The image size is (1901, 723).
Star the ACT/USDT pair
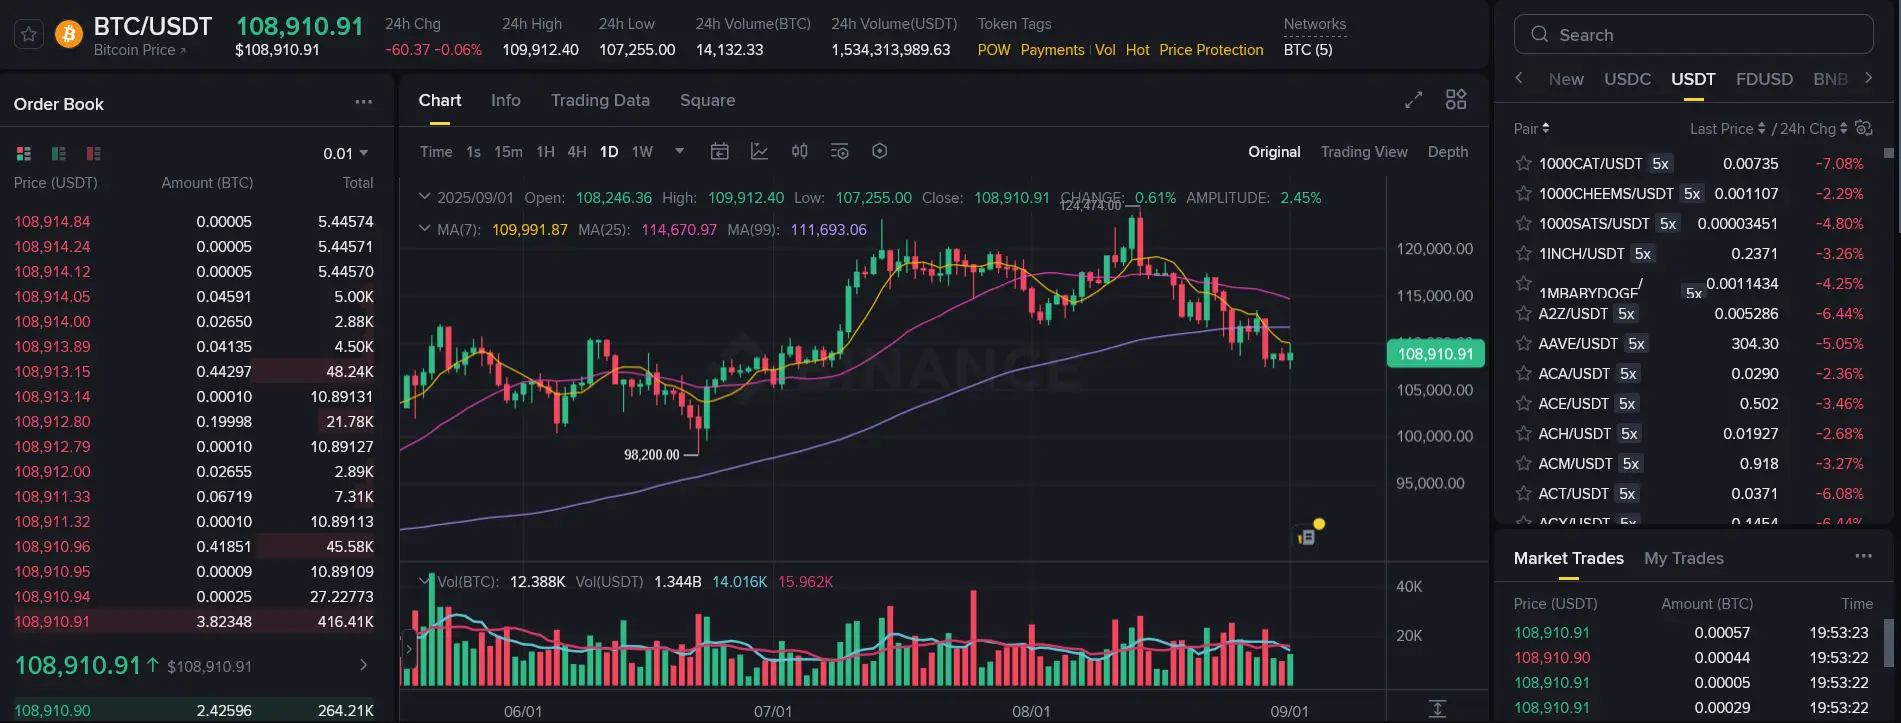coord(1523,493)
